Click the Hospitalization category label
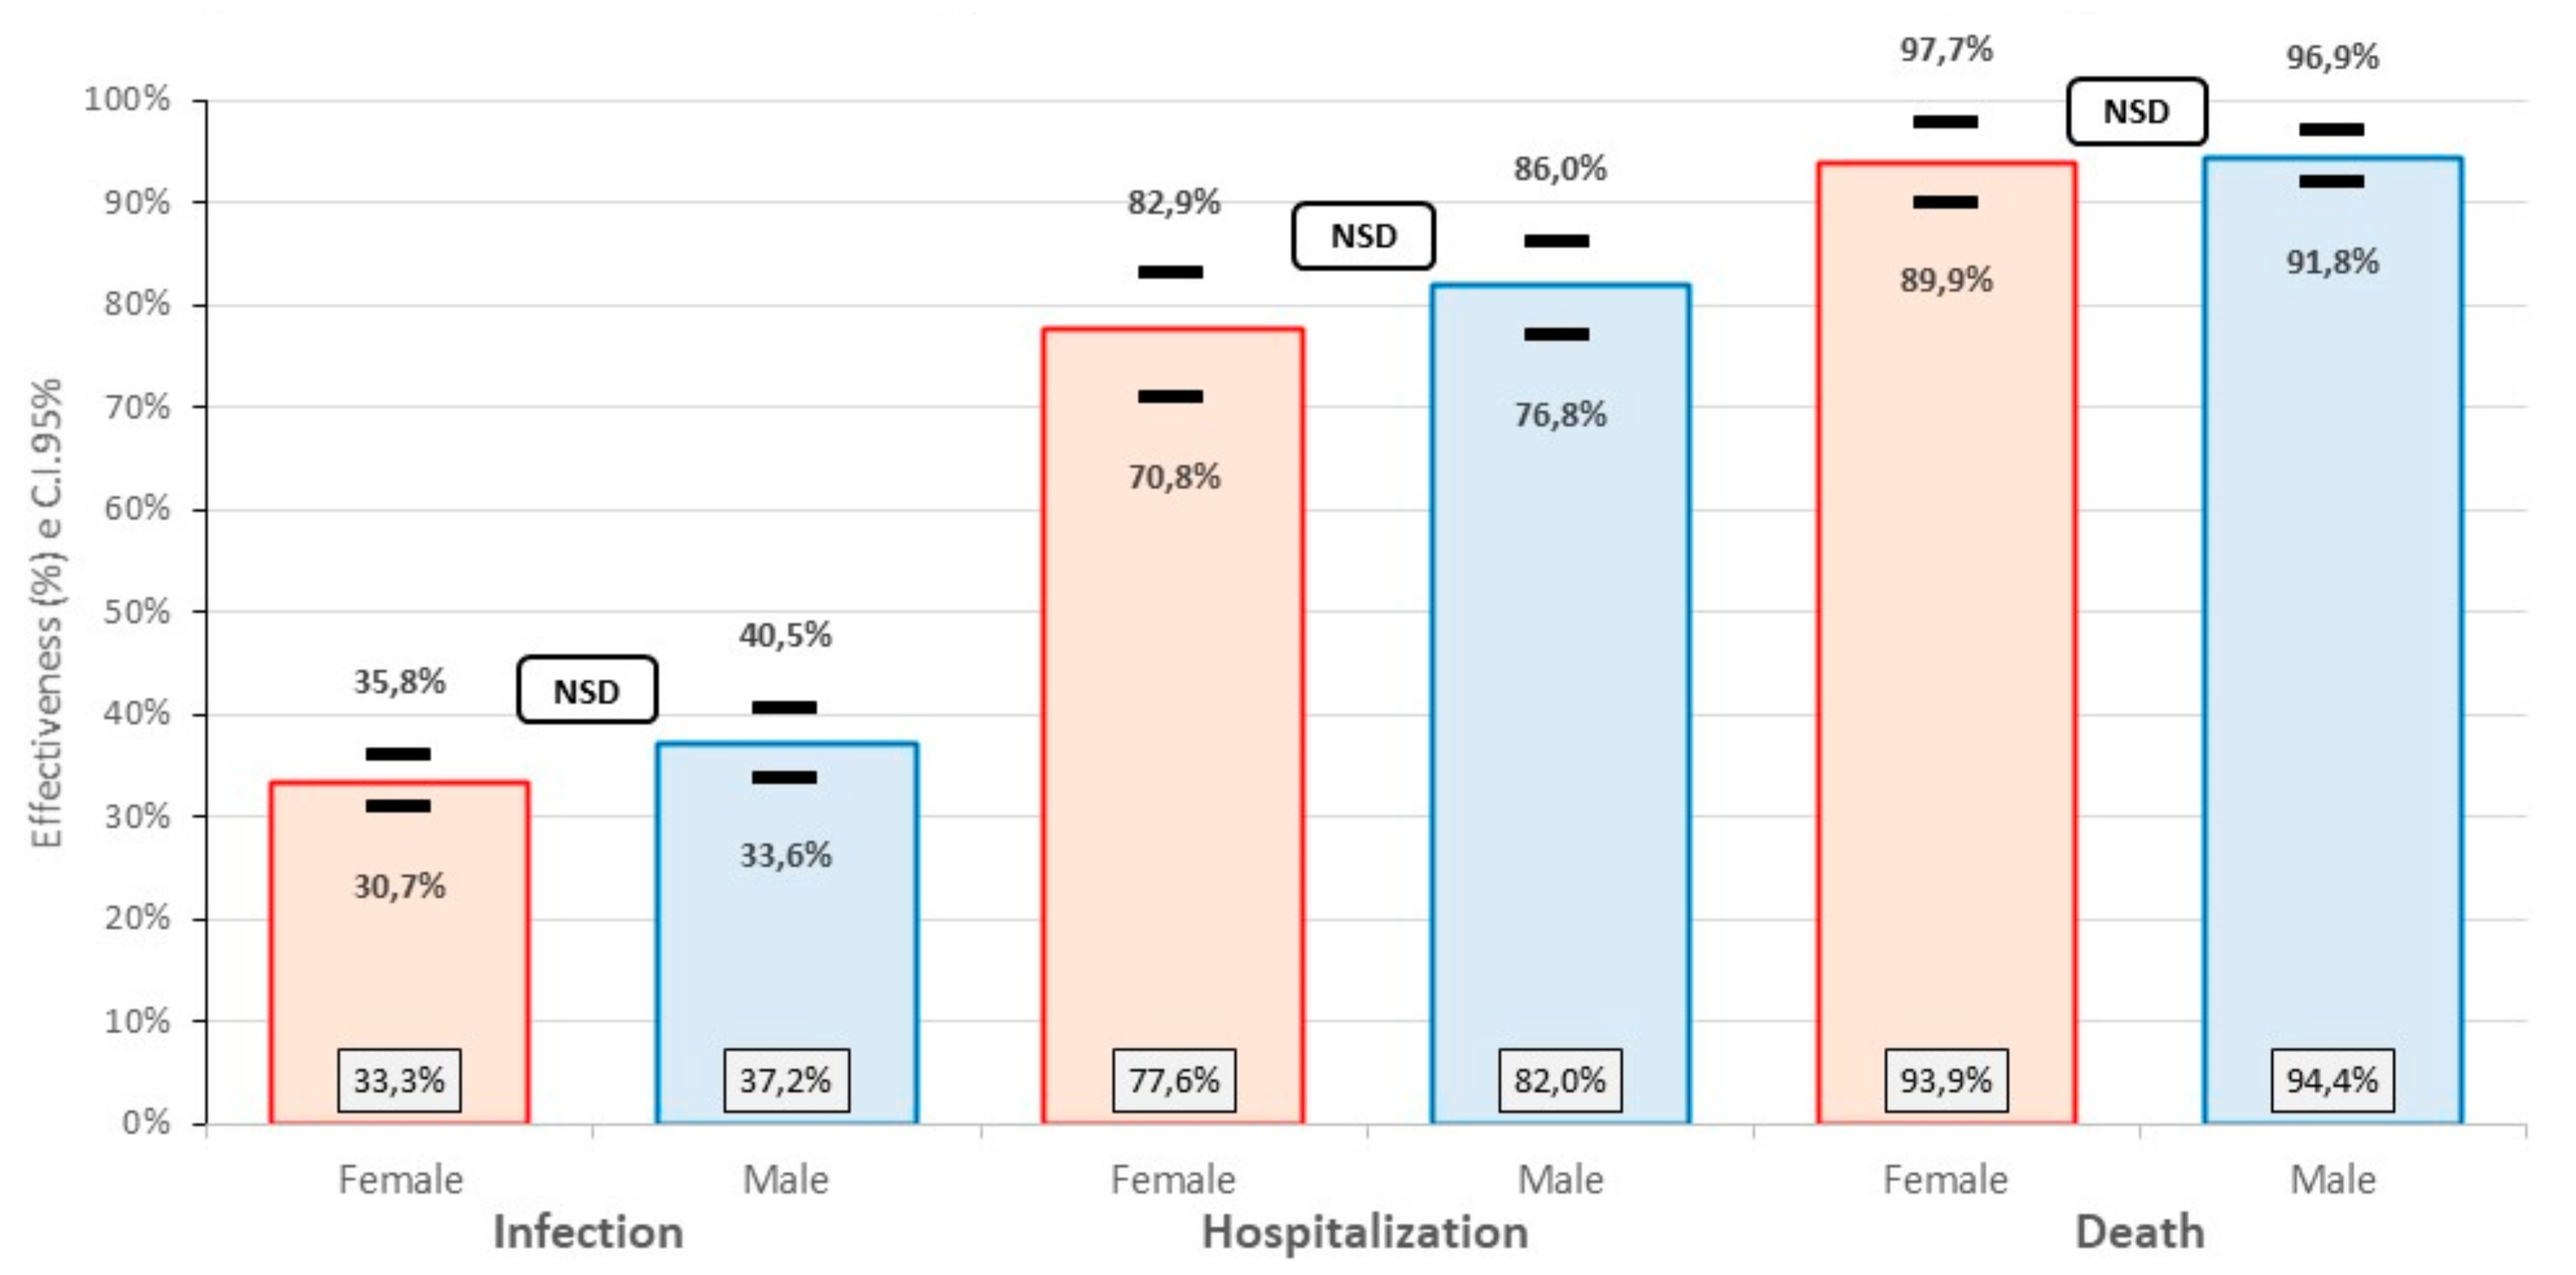This screenshot has width=2576, height=1275. click(1364, 1232)
